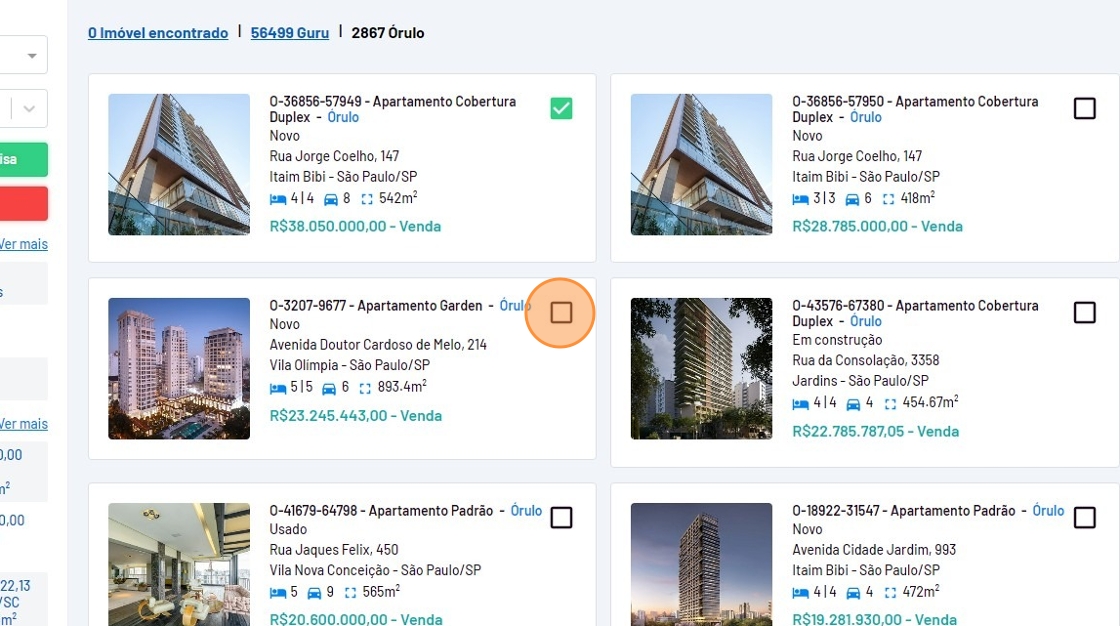This screenshot has height=626, width=1120.
Task: Select the Apartamento Garden O-3207-9677 checkbox
Action: pyautogui.click(x=561, y=313)
